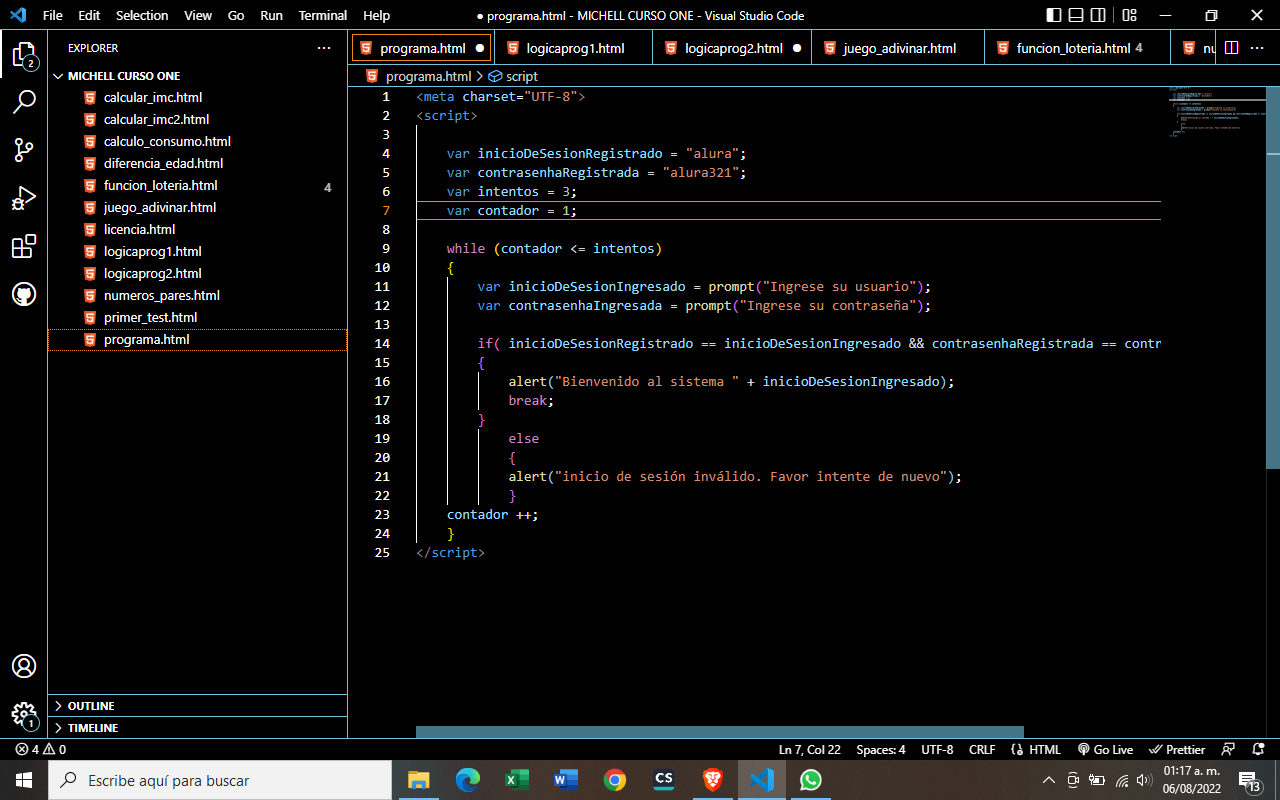
Task: Click the errors and warnings status indicator
Action: (41, 749)
